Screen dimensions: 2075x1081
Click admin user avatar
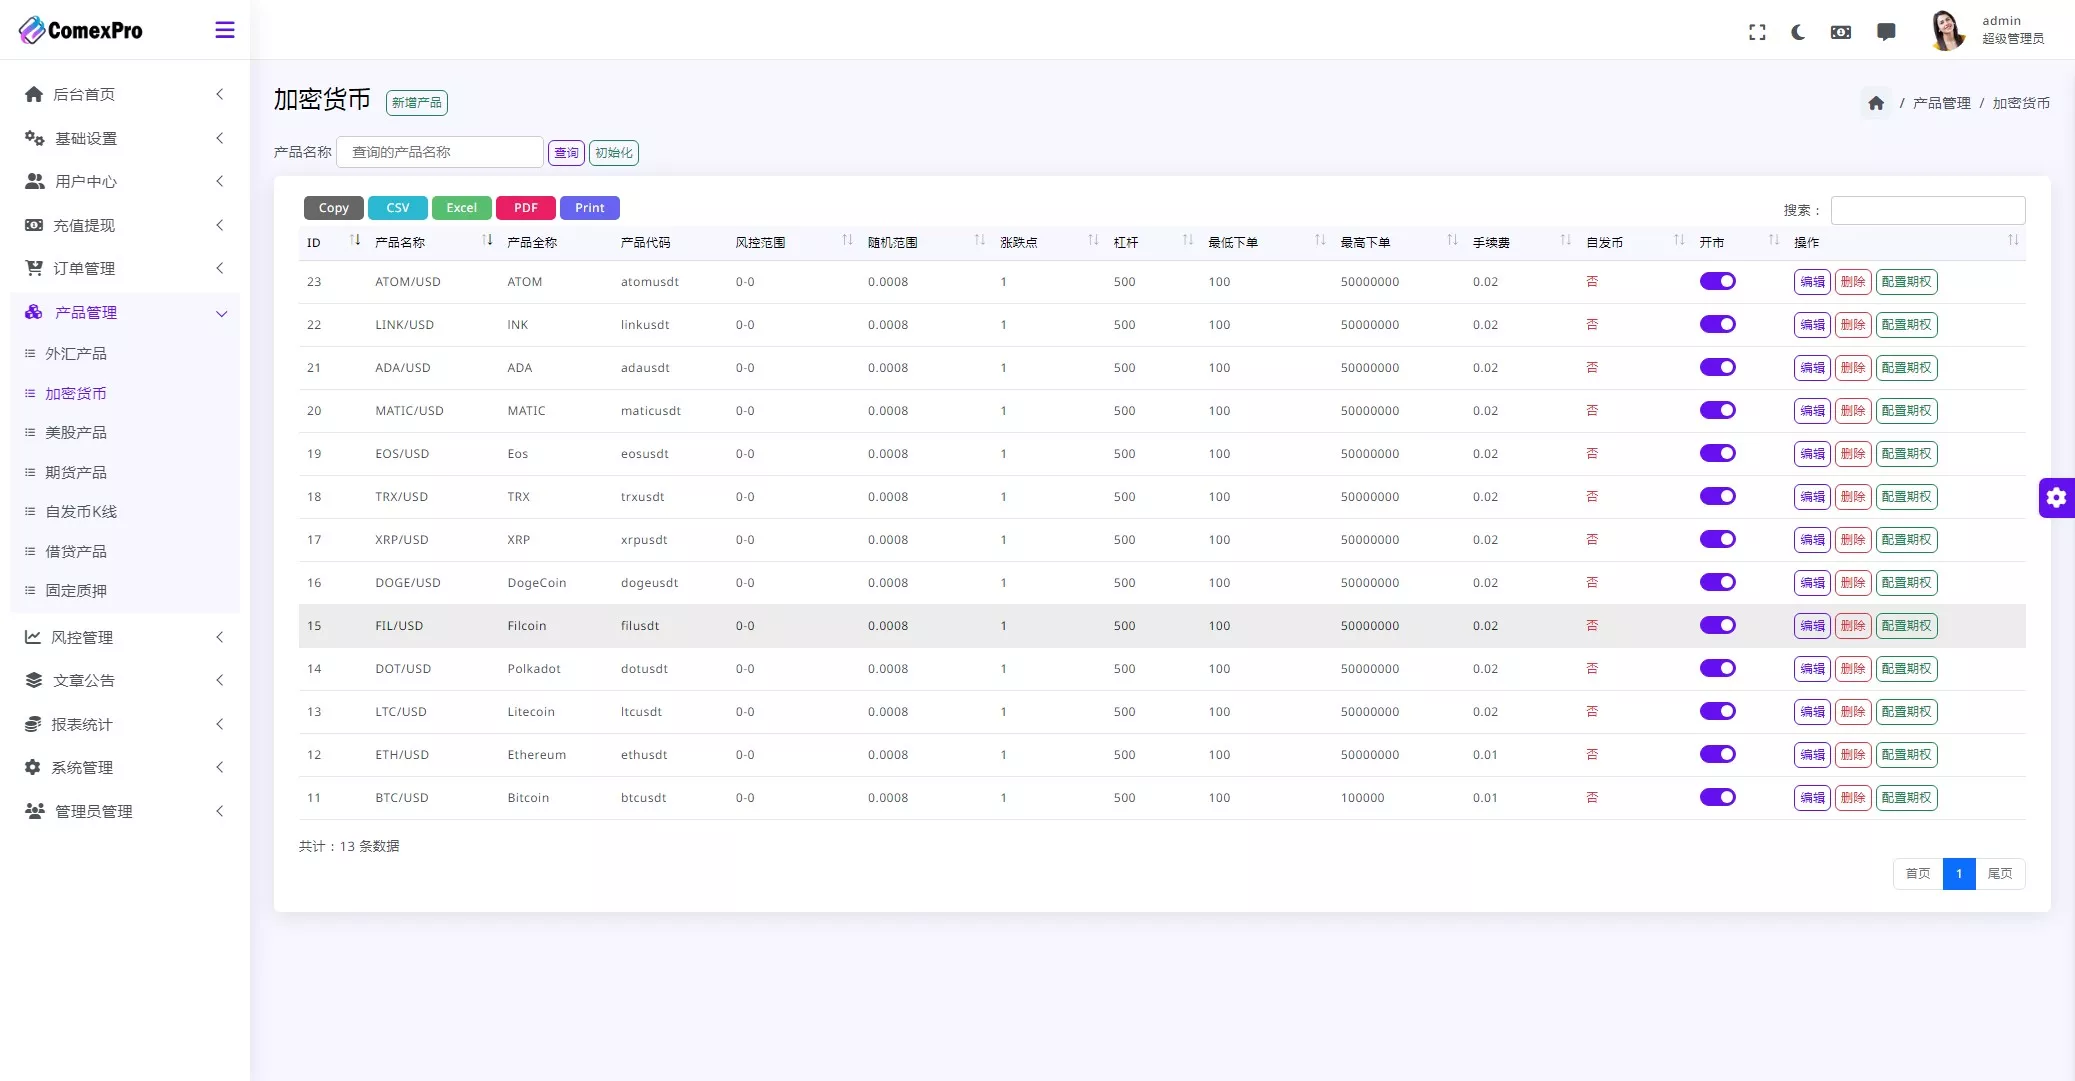[1946, 30]
